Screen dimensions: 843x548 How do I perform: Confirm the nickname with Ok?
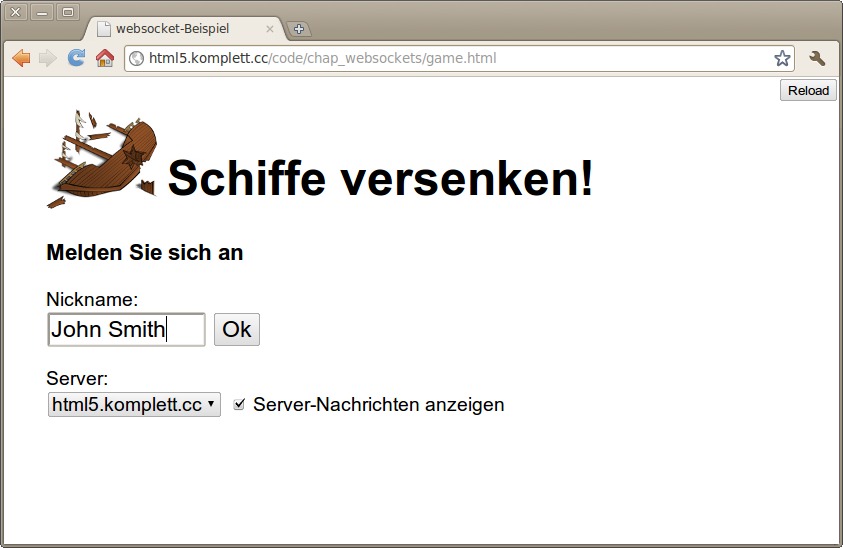coord(237,329)
